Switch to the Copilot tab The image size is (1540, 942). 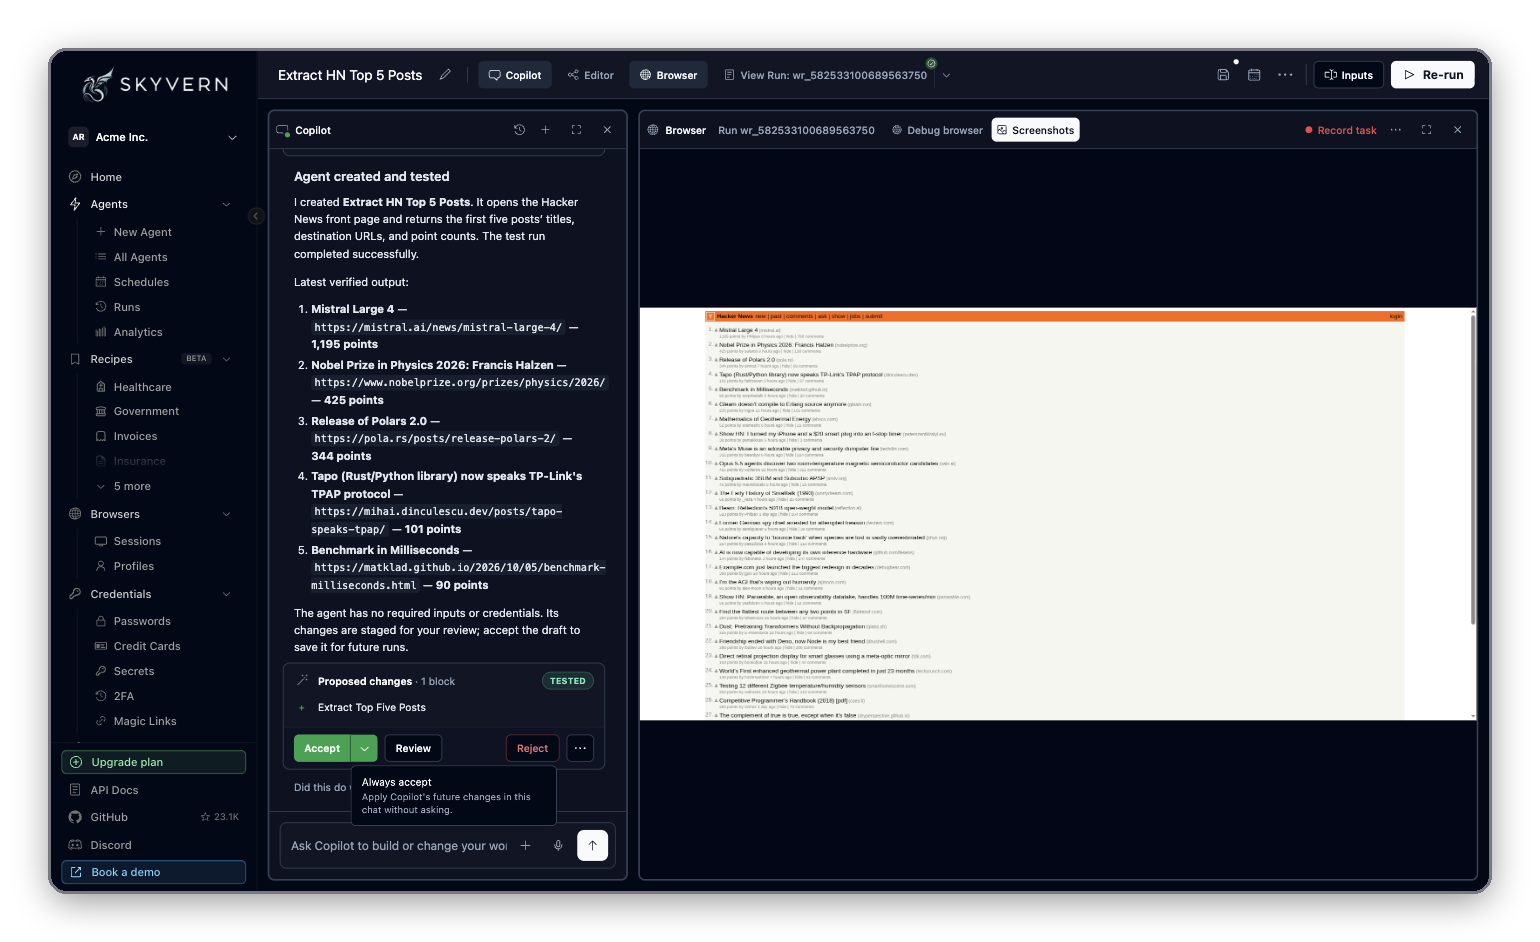pyautogui.click(x=515, y=75)
